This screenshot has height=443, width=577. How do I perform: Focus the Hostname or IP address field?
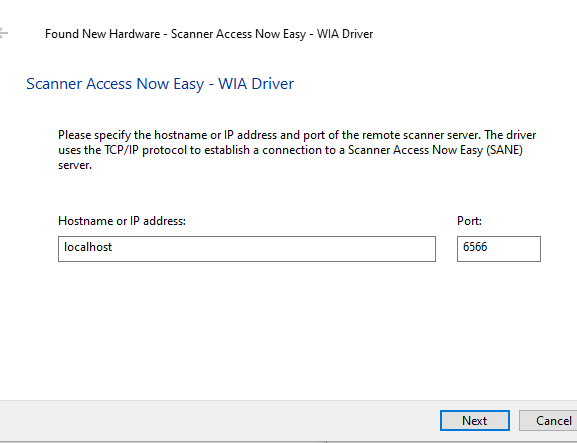[247, 249]
